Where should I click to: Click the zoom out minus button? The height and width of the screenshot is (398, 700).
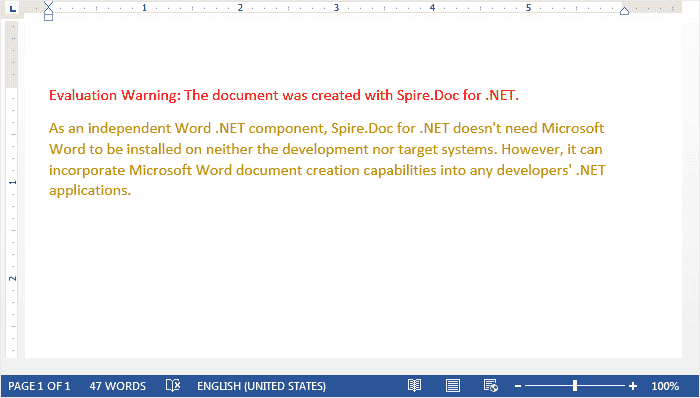518,386
